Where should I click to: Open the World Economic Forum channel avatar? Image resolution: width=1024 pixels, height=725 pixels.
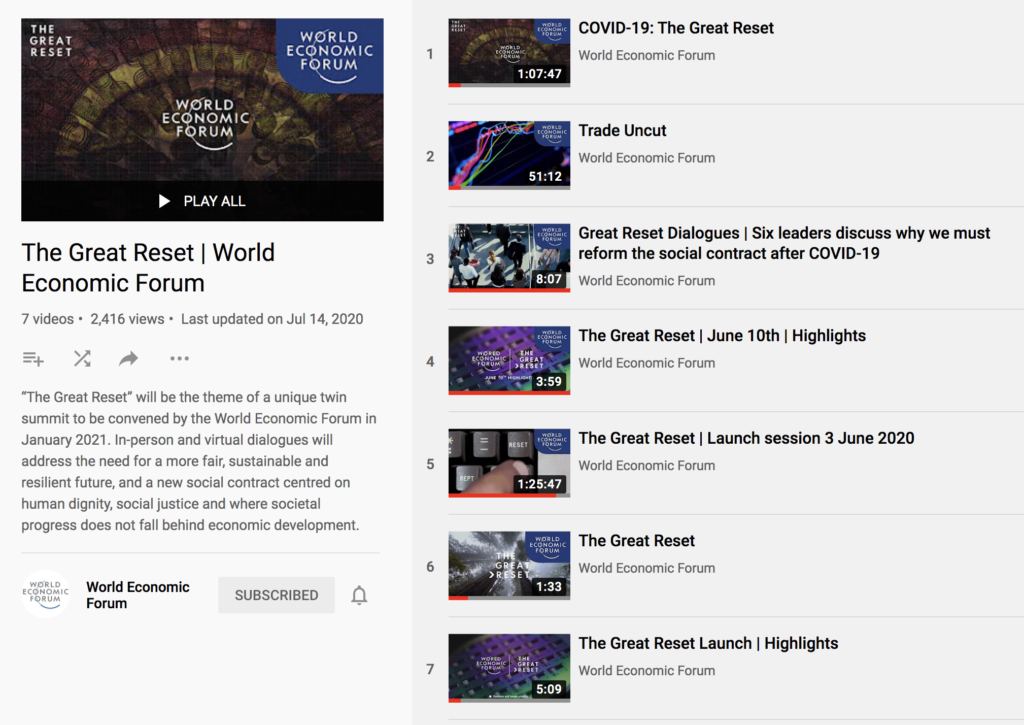pos(46,594)
